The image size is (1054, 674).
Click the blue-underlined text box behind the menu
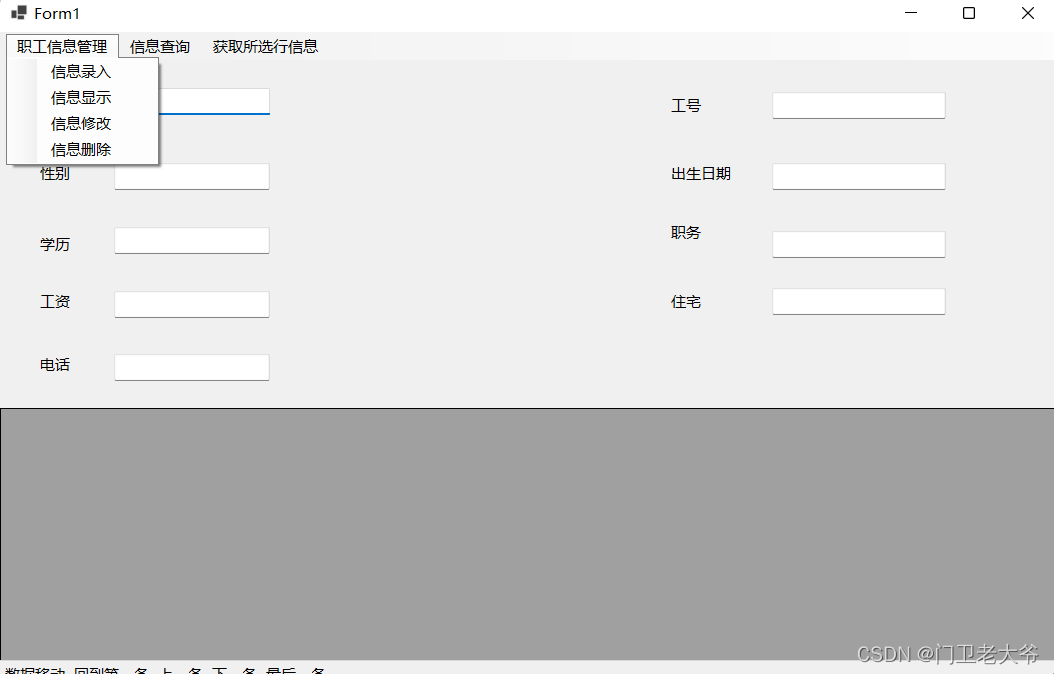pos(214,101)
